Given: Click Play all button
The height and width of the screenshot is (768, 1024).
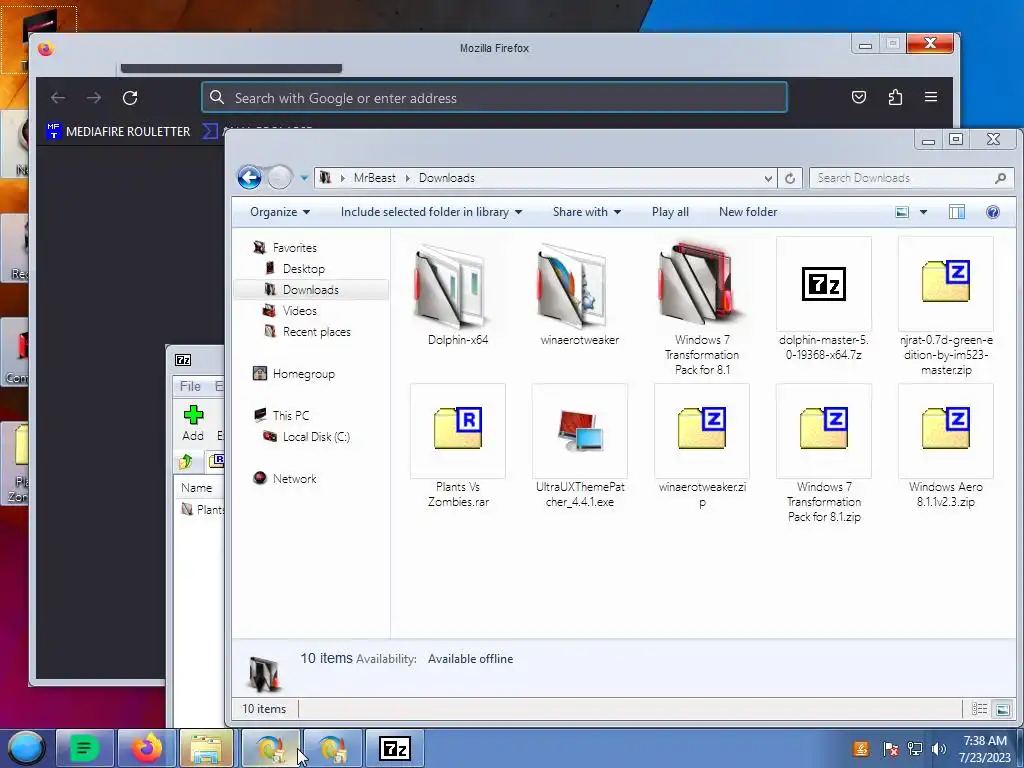Looking at the screenshot, I should tap(670, 212).
